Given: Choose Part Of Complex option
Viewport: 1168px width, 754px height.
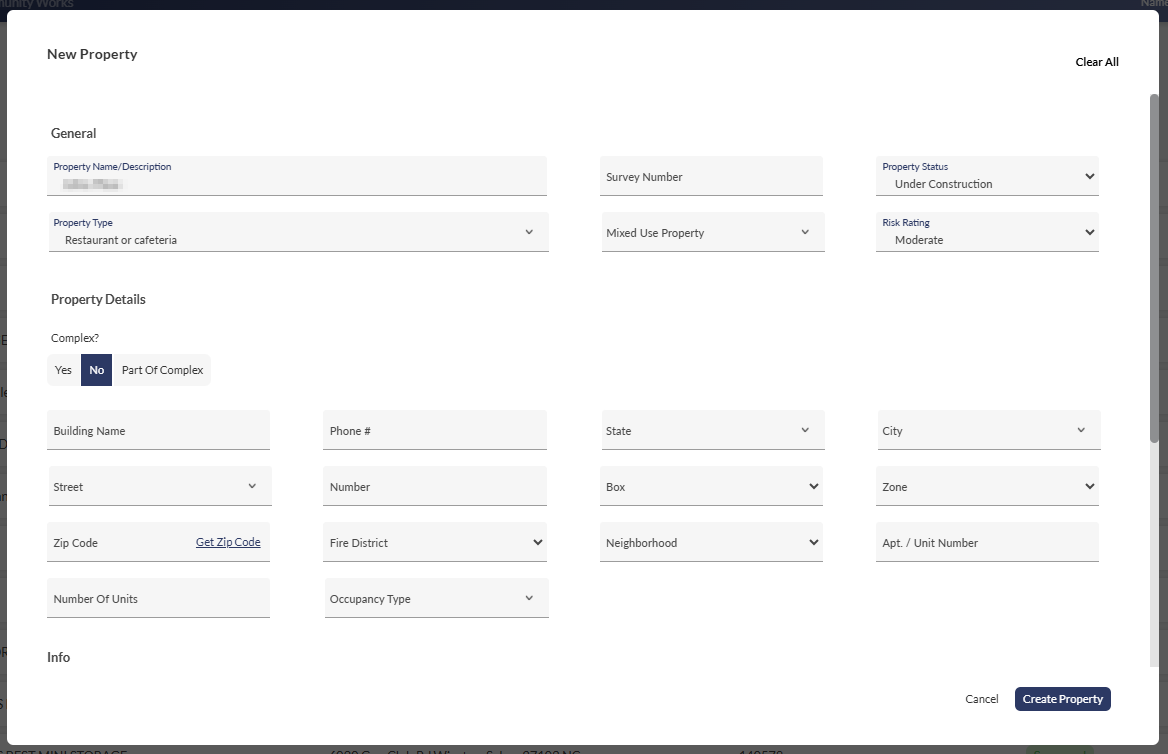Looking at the screenshot, I should tap(162, 370).
